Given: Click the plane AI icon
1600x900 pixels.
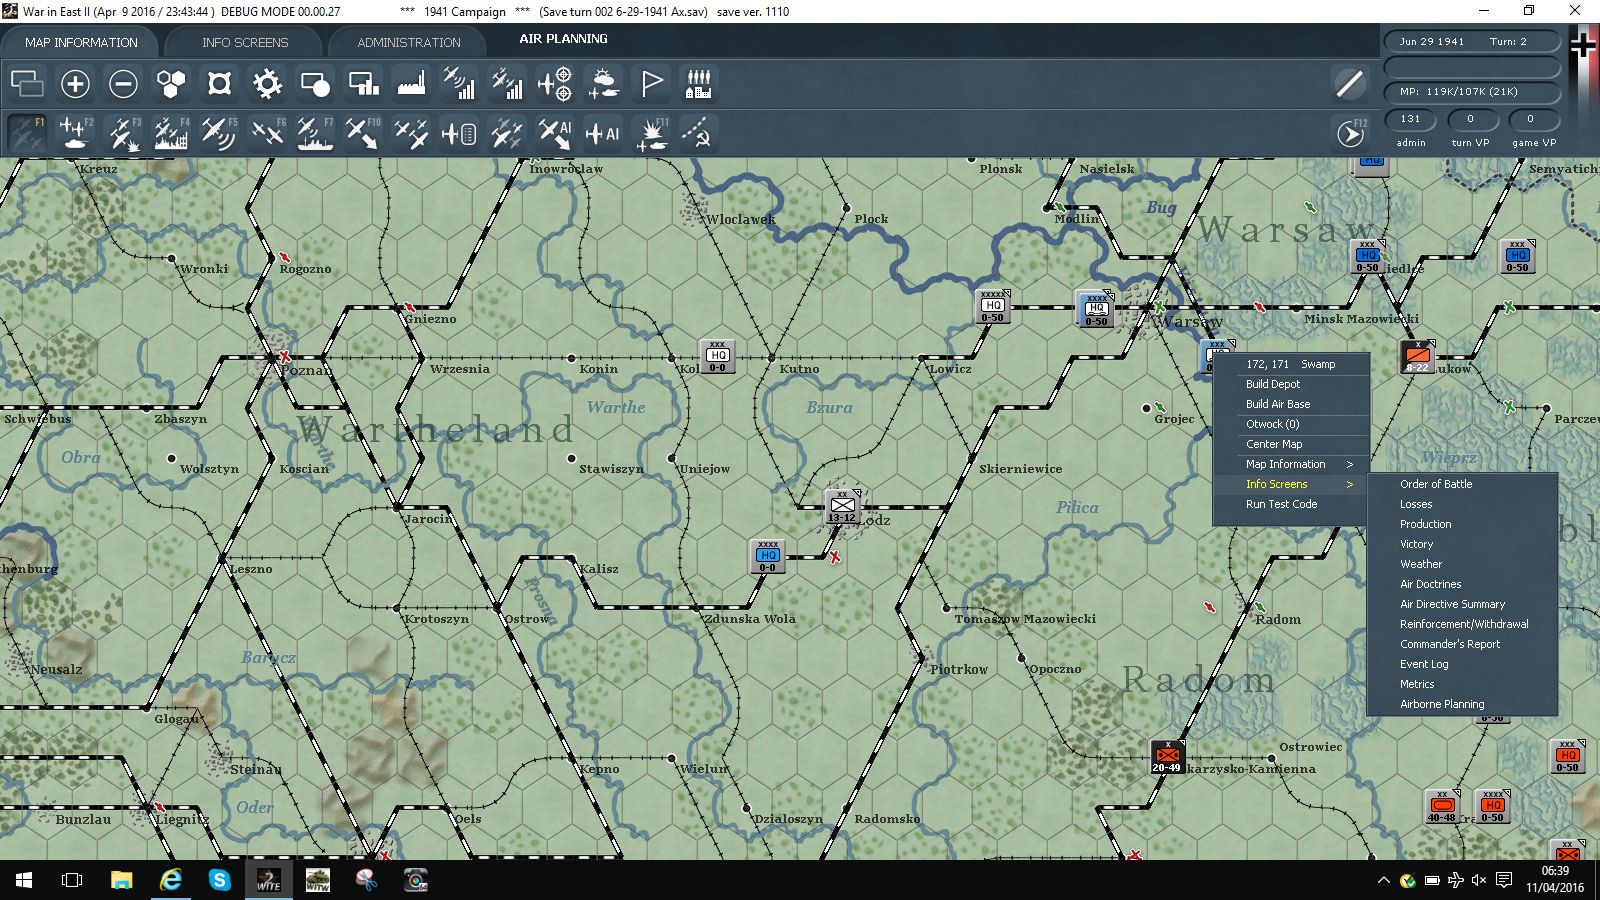Looking at the screenshot, I should tap(603, 133).
